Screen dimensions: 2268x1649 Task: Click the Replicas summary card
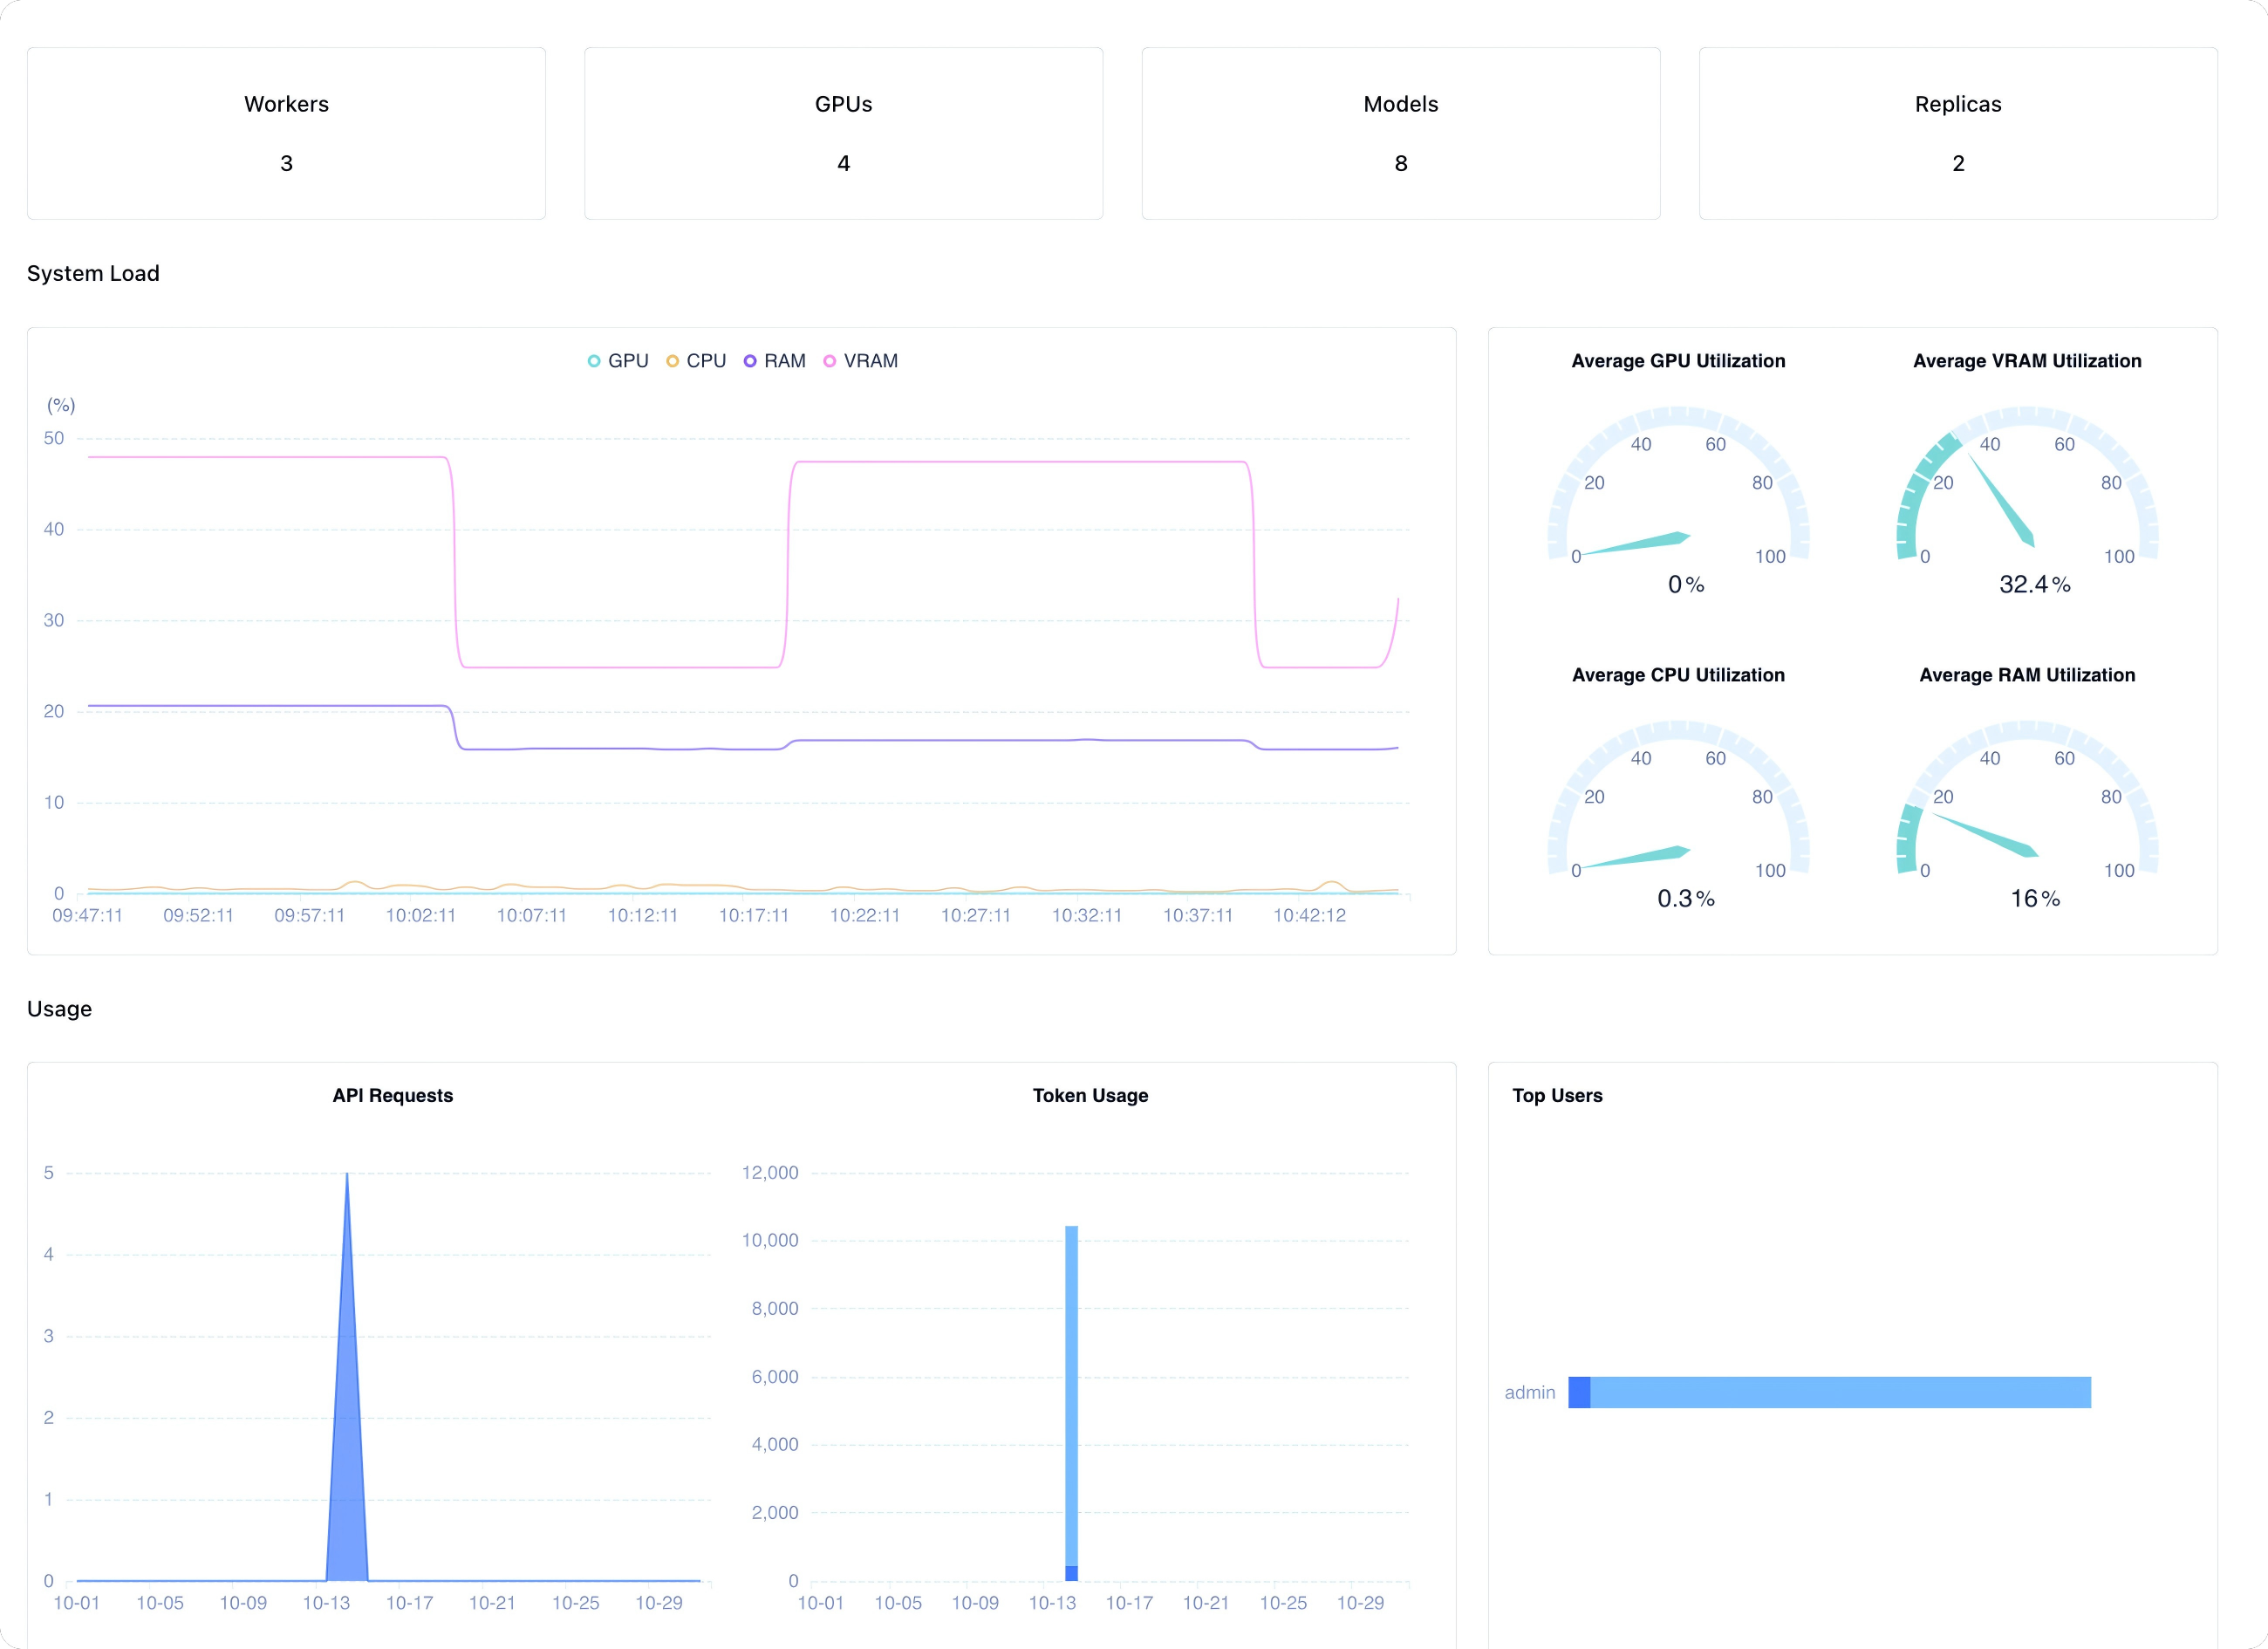(x=1957, y=133)
